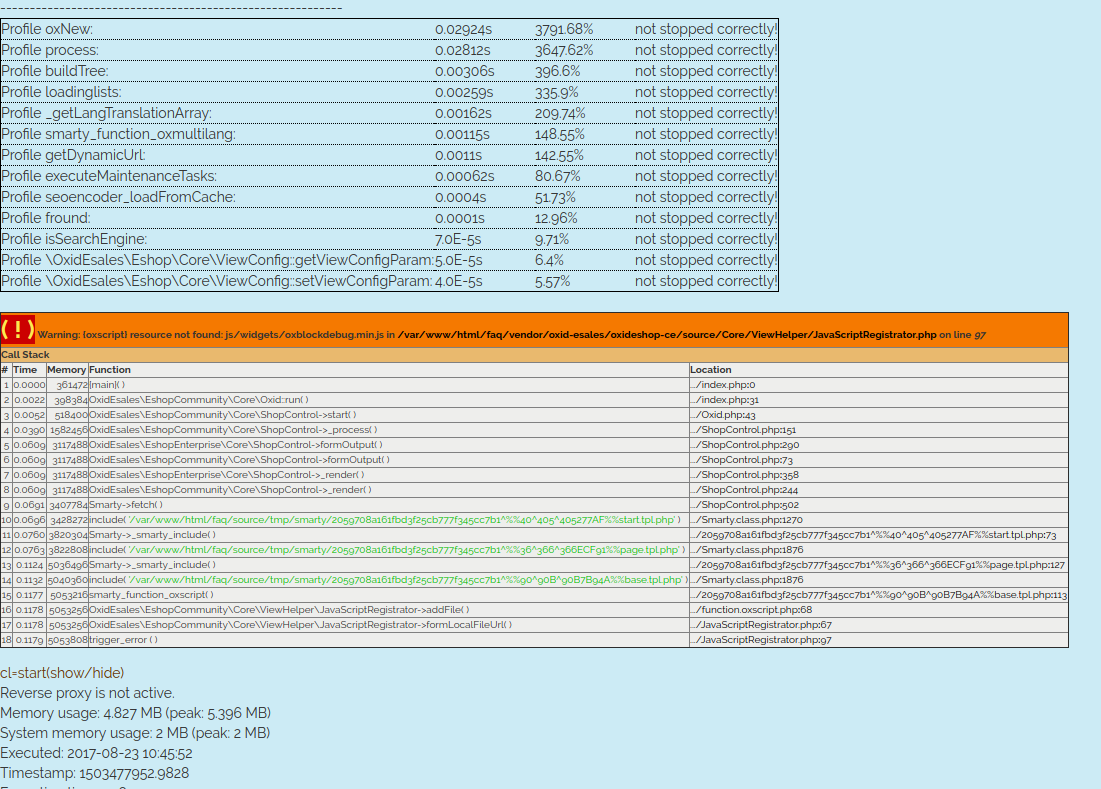
Task: Click the Function column header
Action: click(110, 370)
